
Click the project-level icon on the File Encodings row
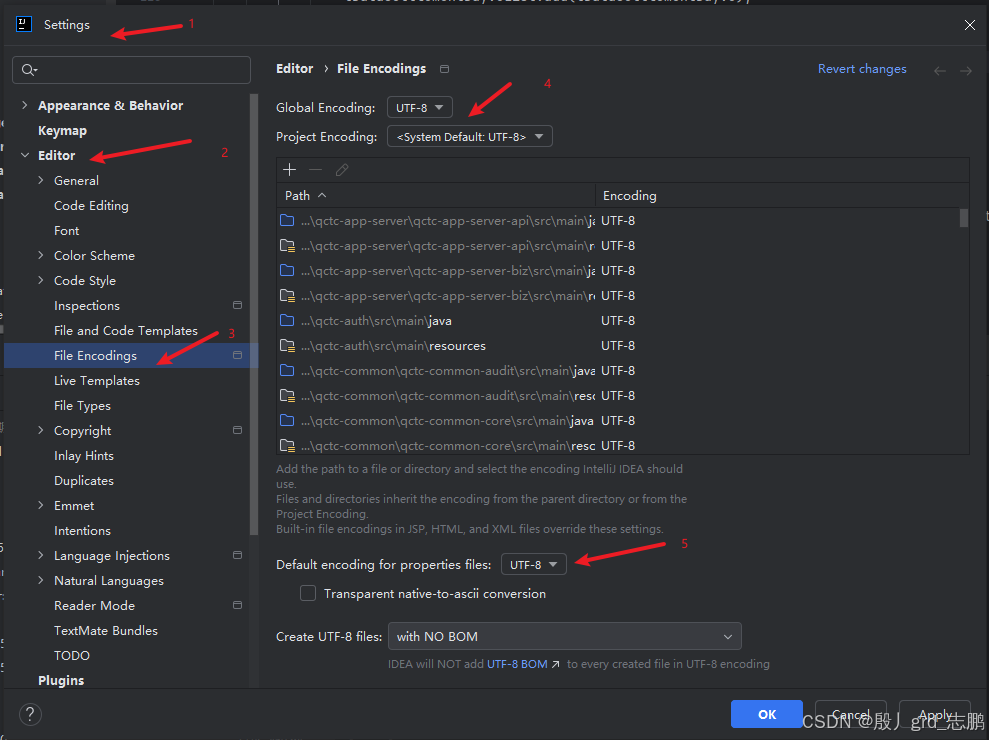[238, 355]
